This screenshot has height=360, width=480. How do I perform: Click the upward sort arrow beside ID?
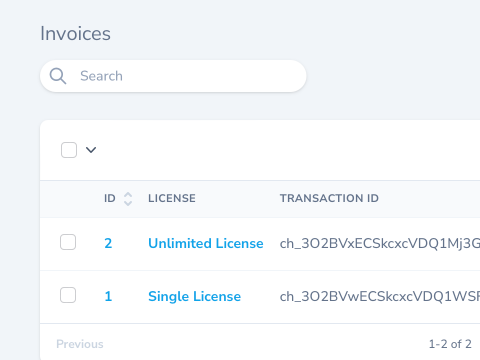point(128,195)
